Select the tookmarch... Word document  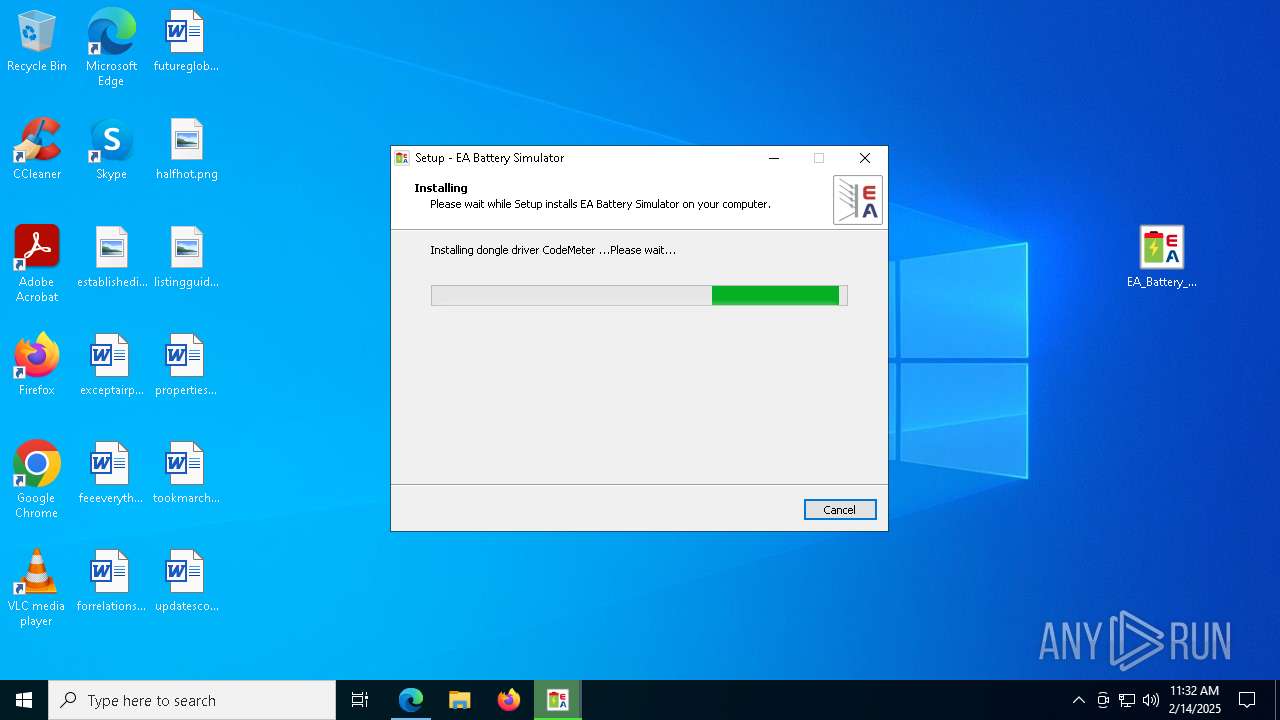pyautogui.click(x=186, y=474)
